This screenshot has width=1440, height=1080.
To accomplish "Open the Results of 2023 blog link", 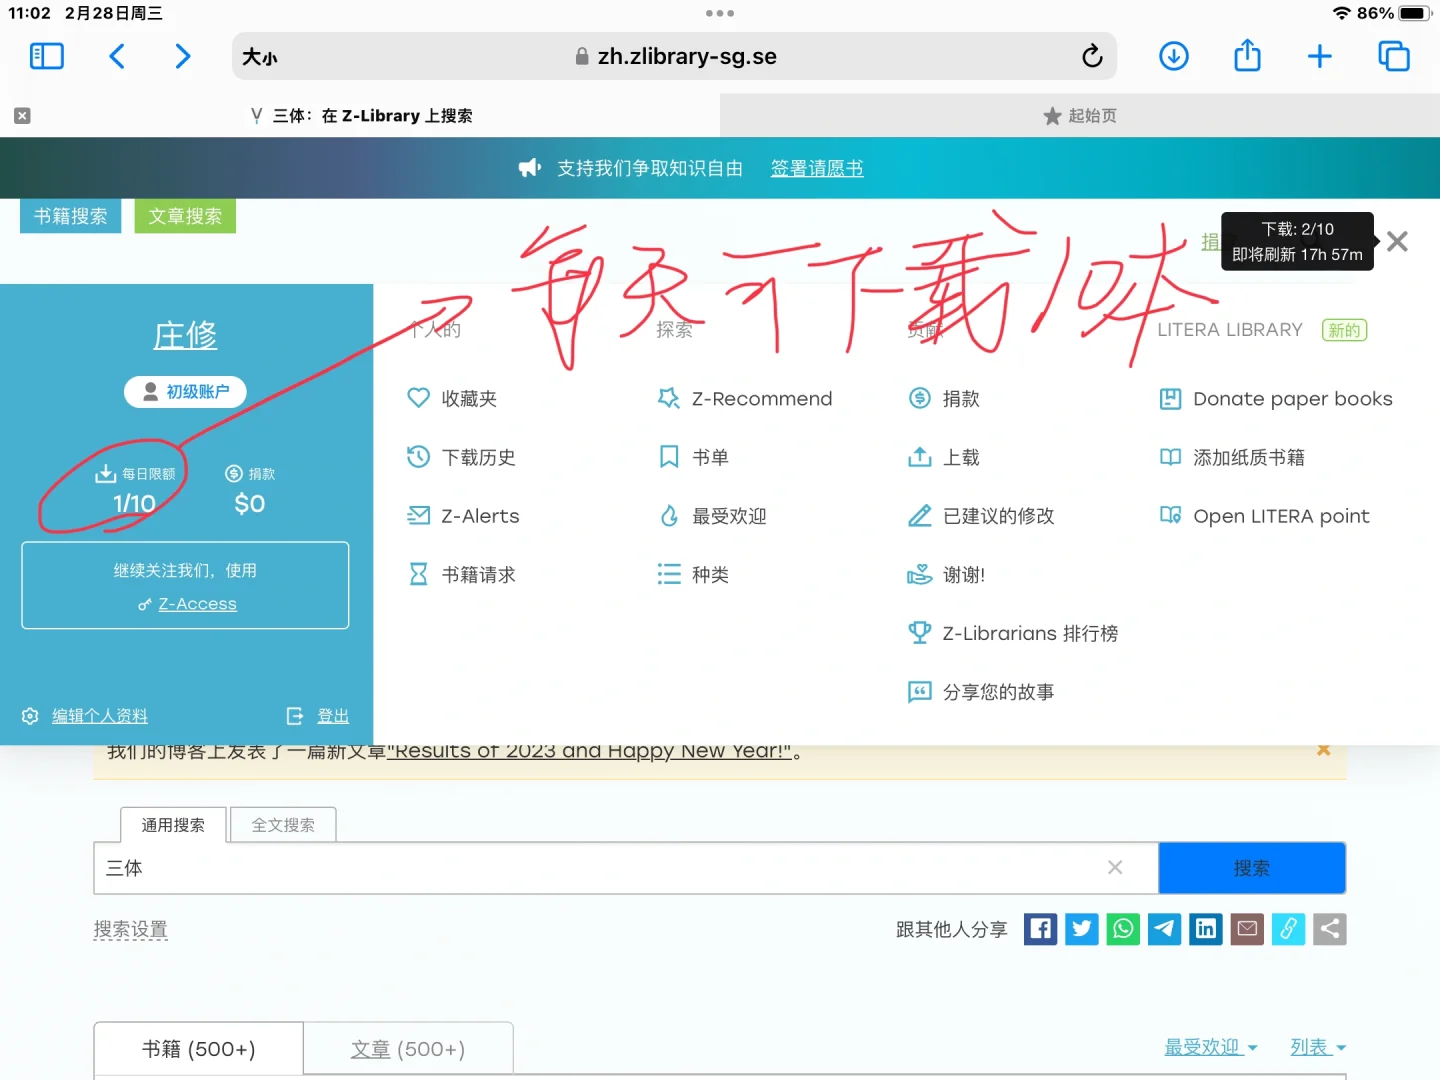I will 589,752.
